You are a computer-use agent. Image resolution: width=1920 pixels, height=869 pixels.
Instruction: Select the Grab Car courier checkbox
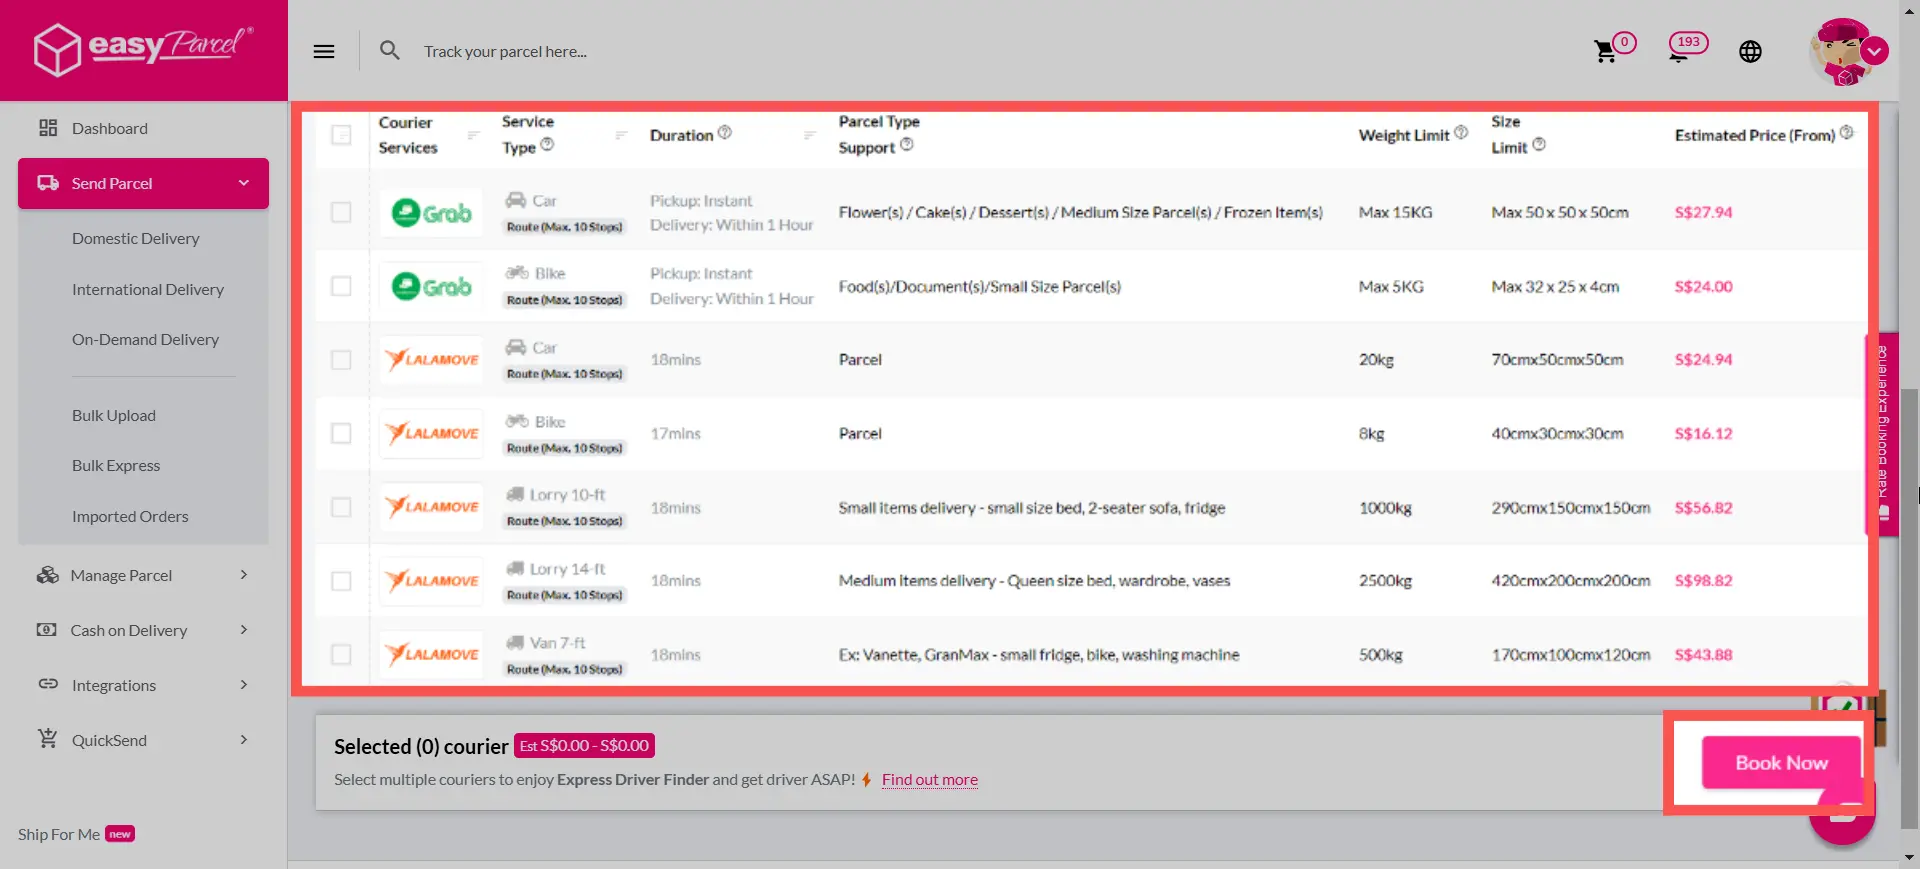click(341, 212)
